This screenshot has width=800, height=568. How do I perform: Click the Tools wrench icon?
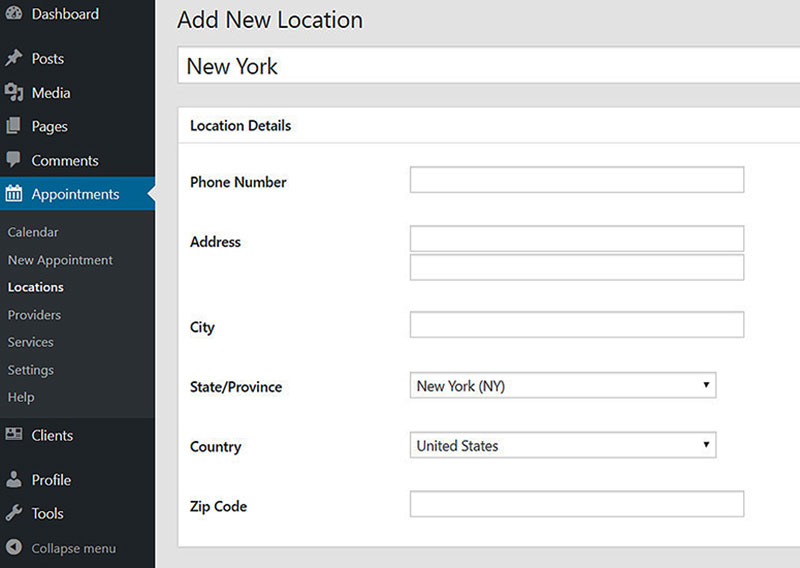pos(14,512)
